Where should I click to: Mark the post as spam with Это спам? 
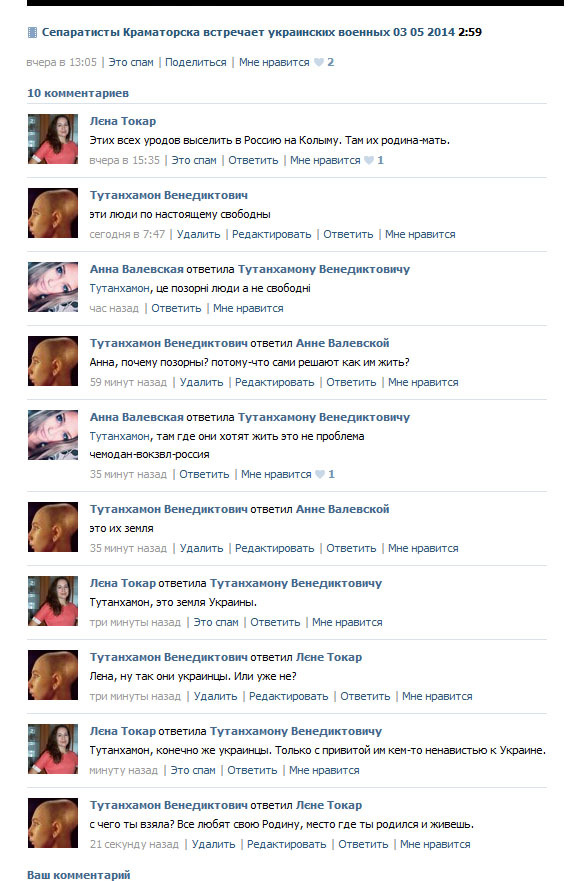131,62
